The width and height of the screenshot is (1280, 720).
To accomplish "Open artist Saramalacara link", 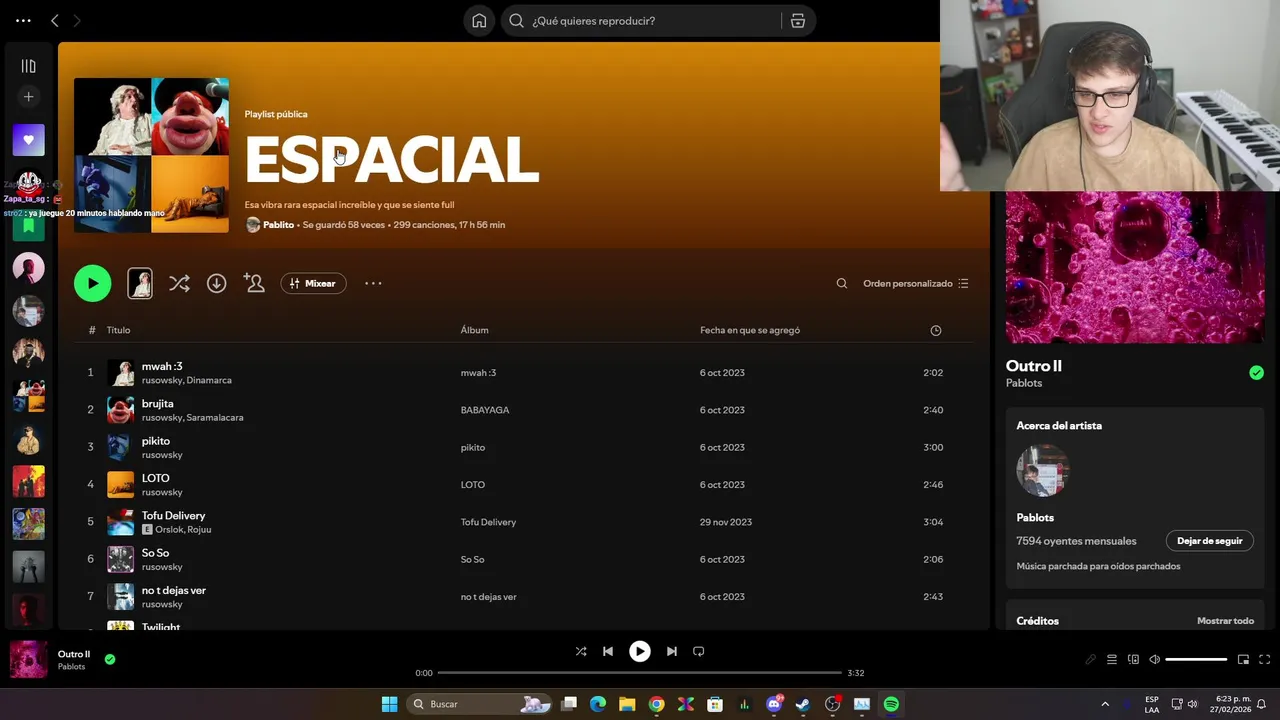I will point(215,417).
